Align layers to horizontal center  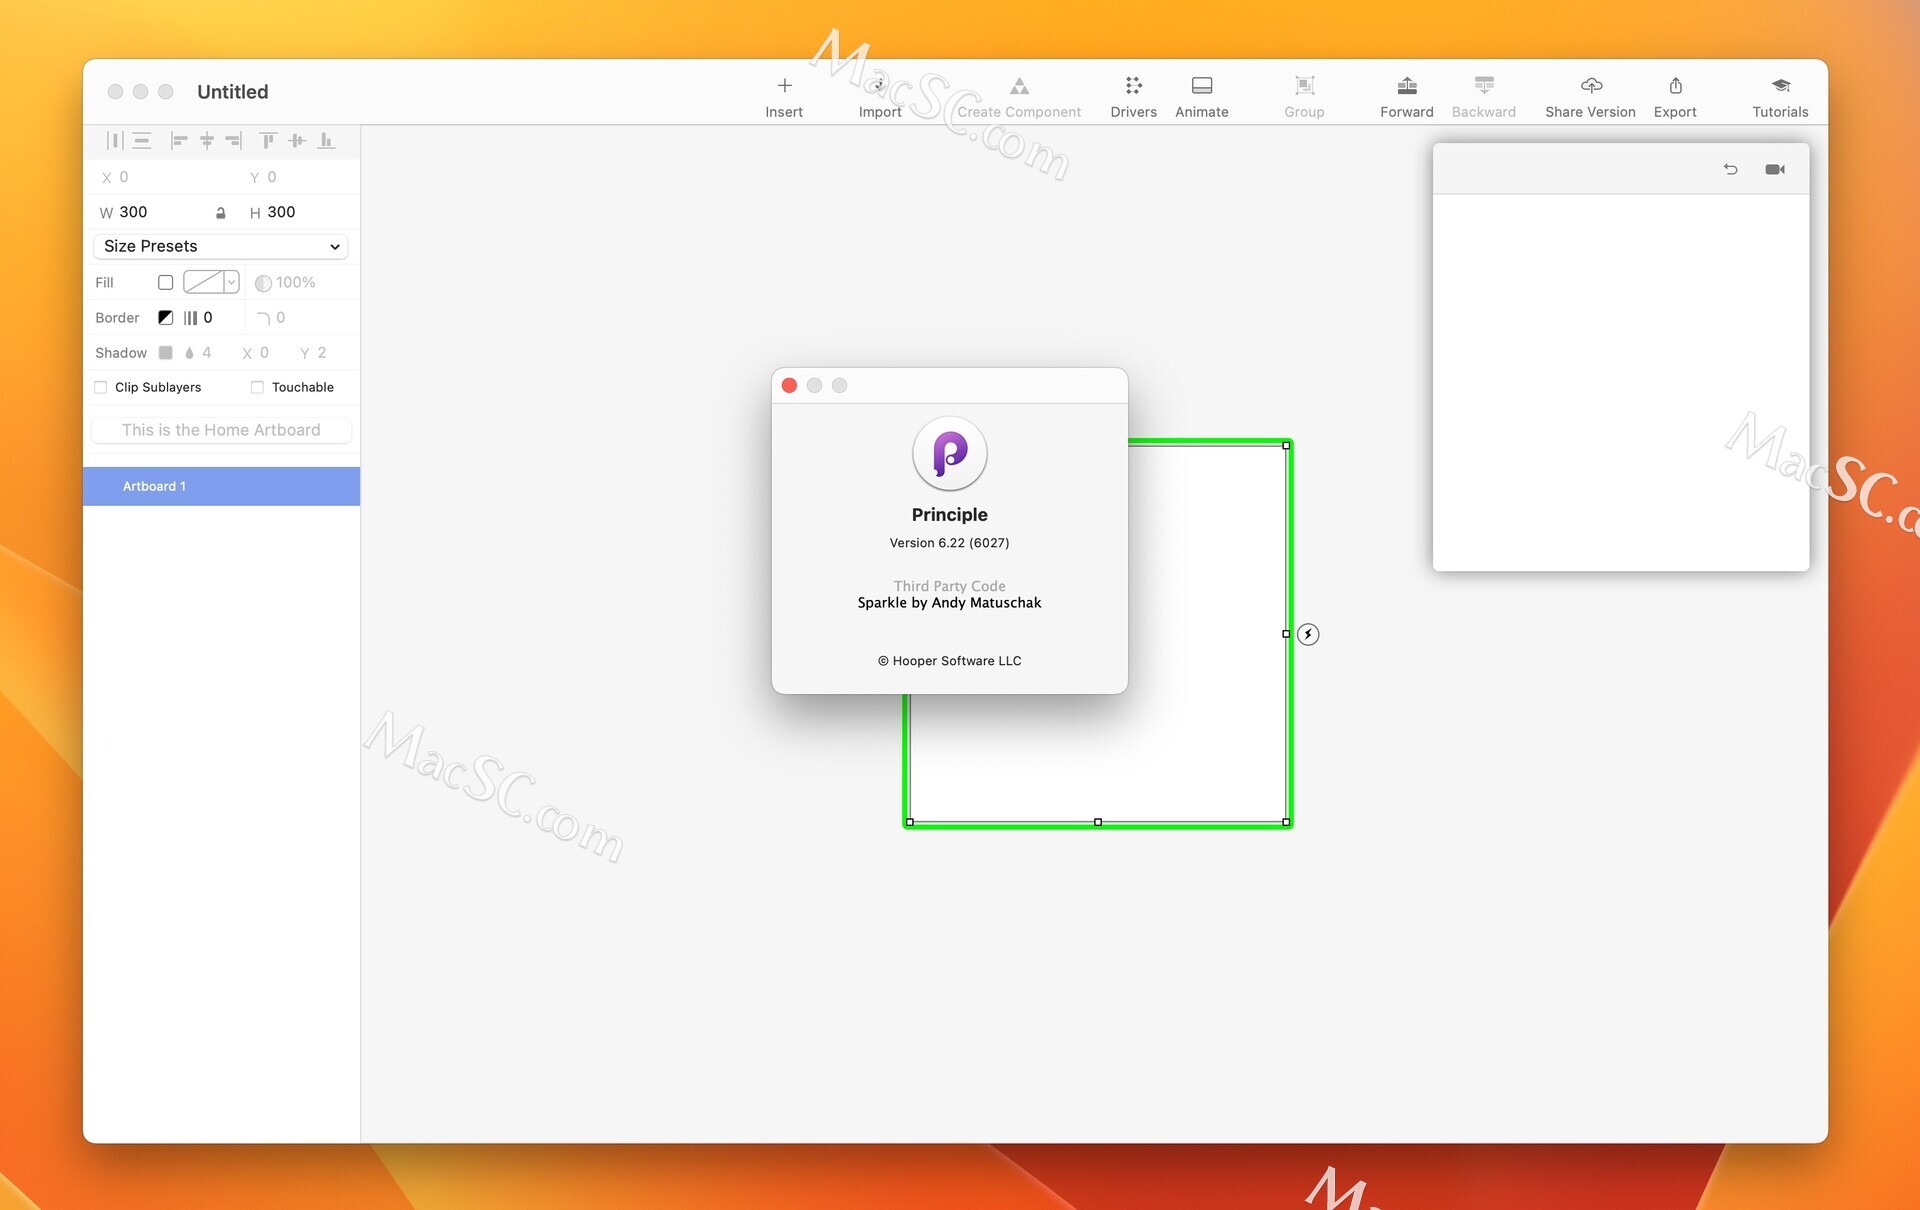point(207,141)
